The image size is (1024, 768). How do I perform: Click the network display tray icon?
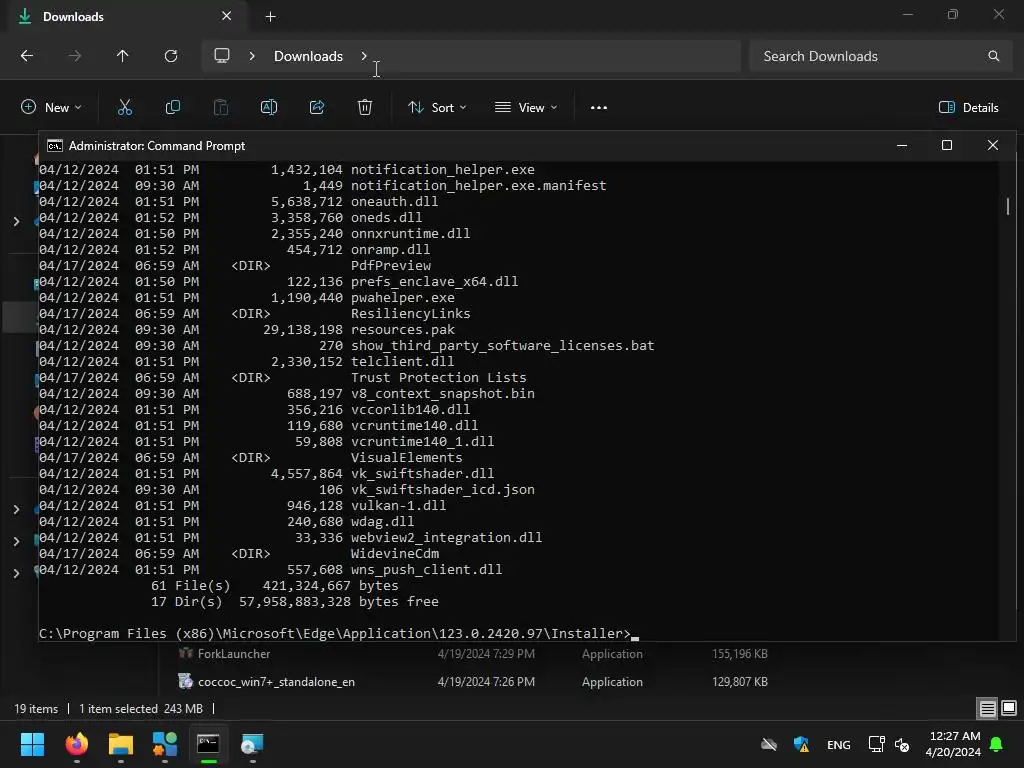876,744
